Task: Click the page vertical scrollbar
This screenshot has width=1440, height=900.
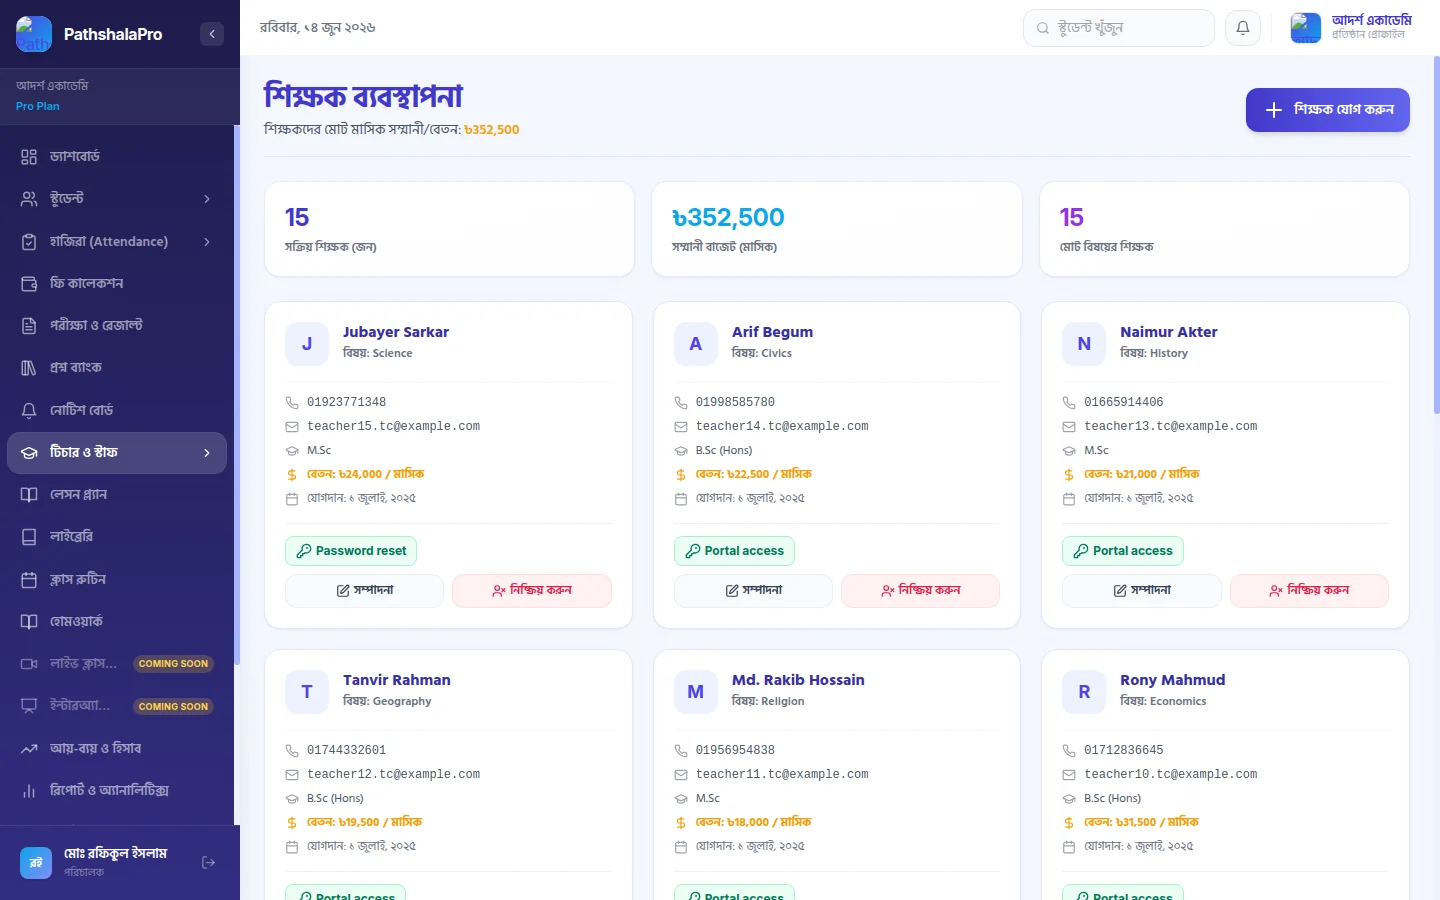Action: coord(1436,235)
